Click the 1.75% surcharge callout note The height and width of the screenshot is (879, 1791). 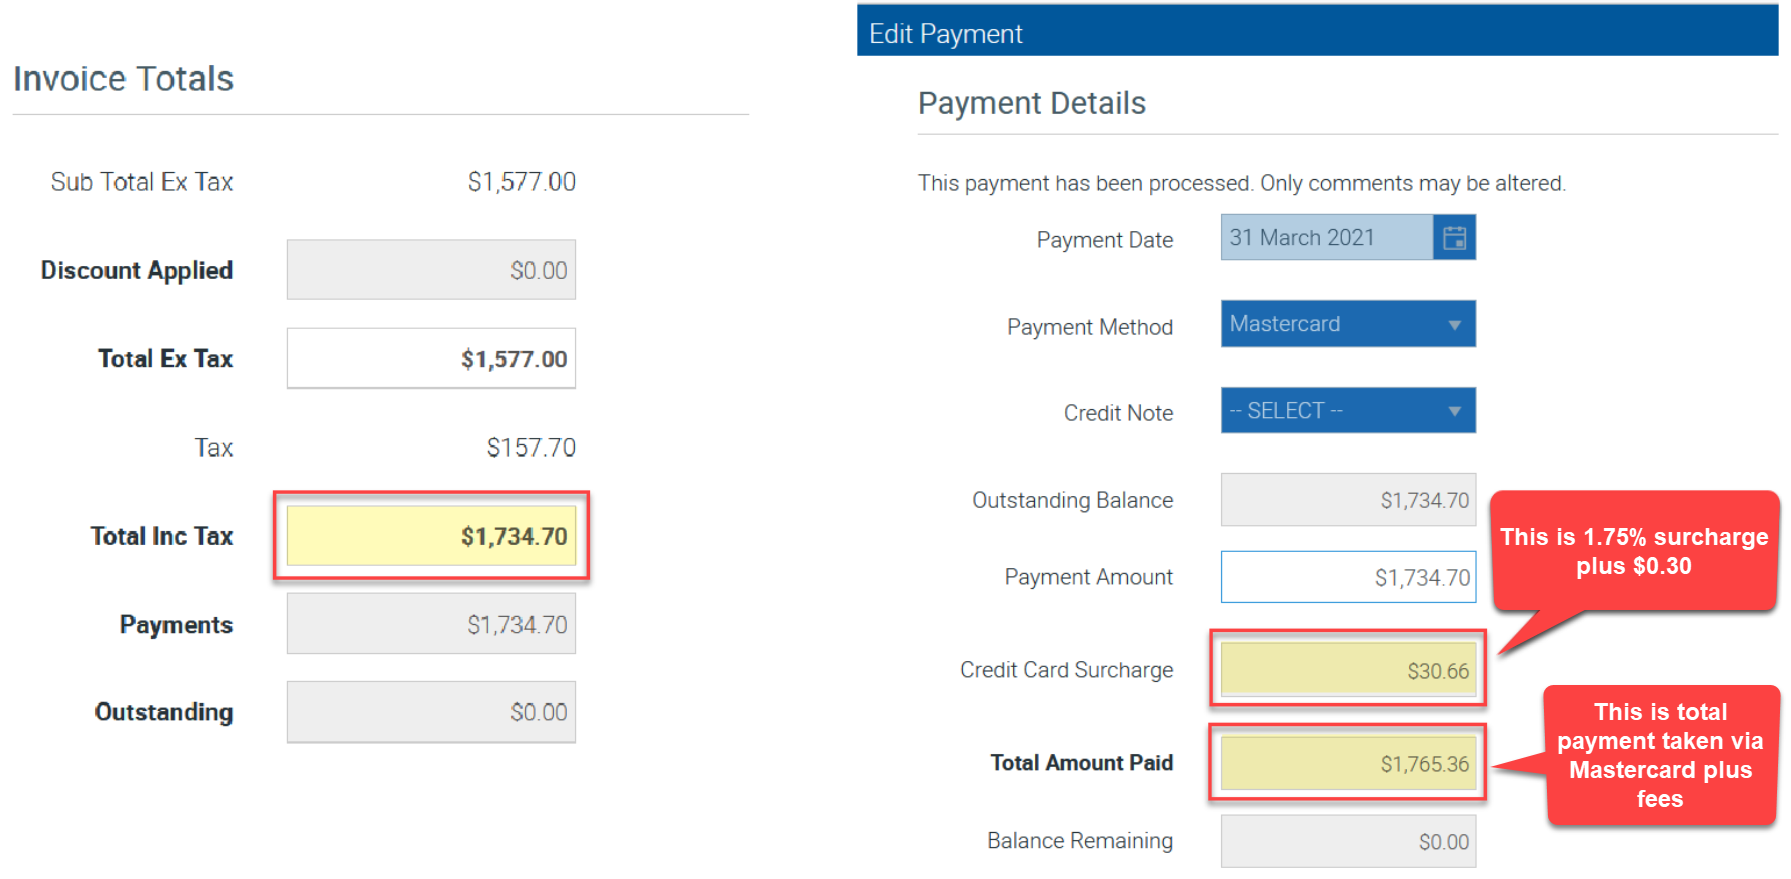coord(1633,551)
